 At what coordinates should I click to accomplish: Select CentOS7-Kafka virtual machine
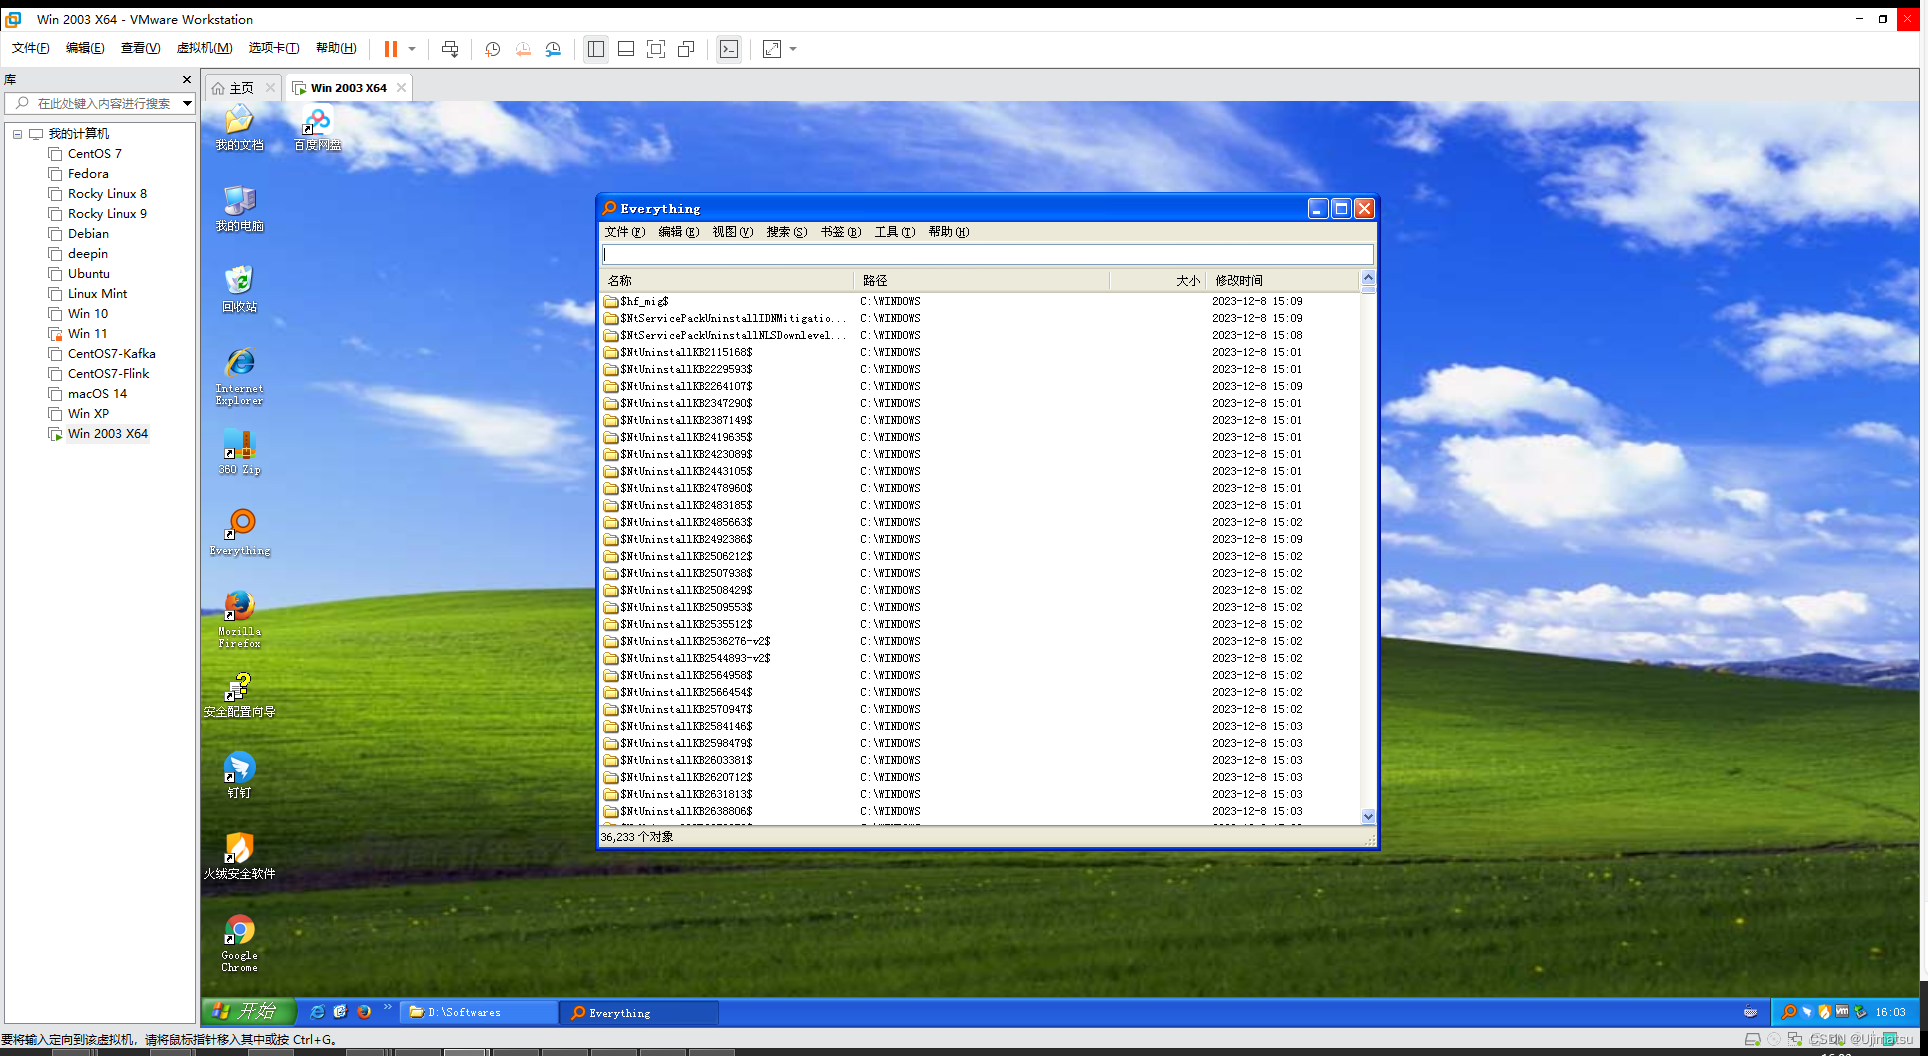point(111,354)
